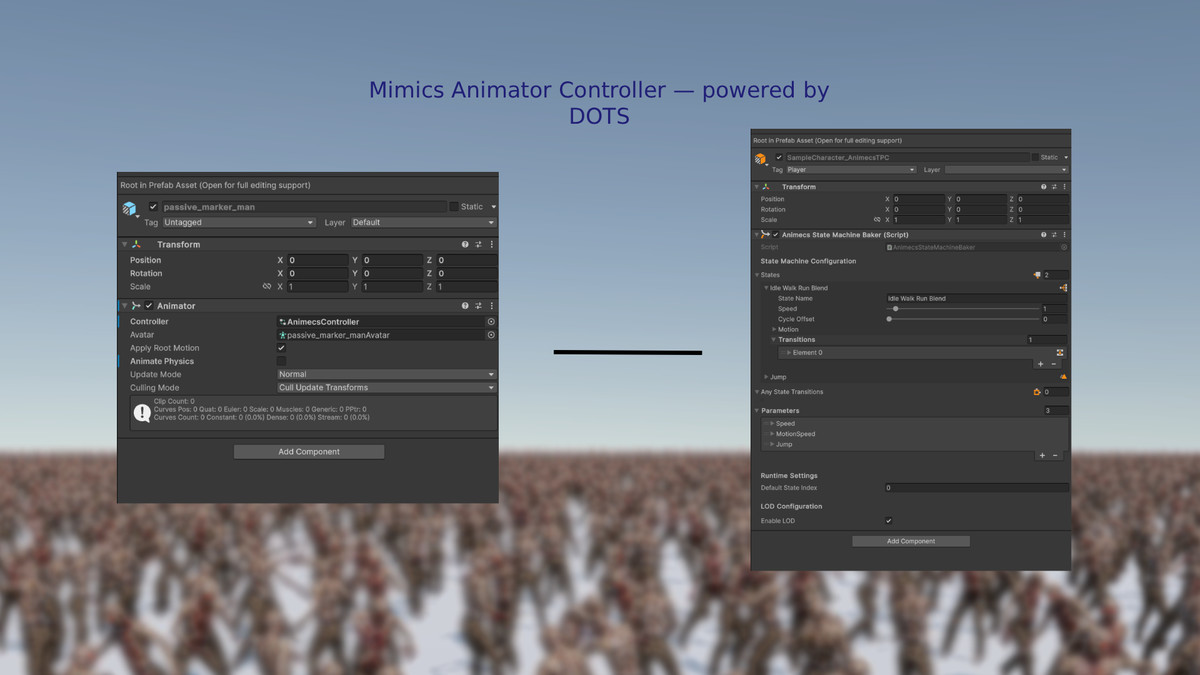
Task: Toggle Static checkbox for passive_marker_man
Action: click(454, 207)
